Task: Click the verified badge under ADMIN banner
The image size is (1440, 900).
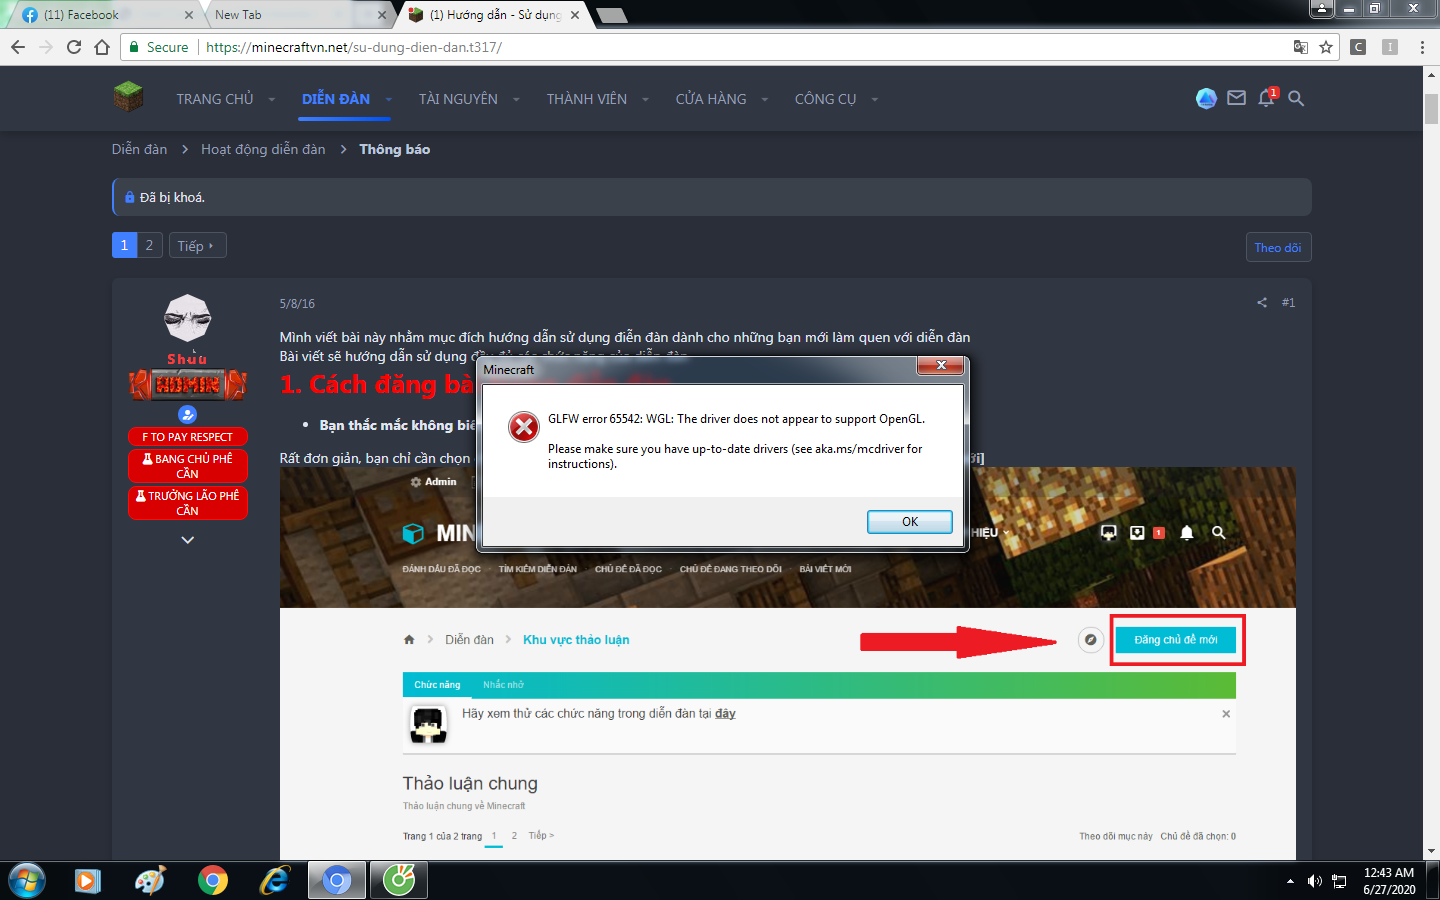Action: coord(188,414)
